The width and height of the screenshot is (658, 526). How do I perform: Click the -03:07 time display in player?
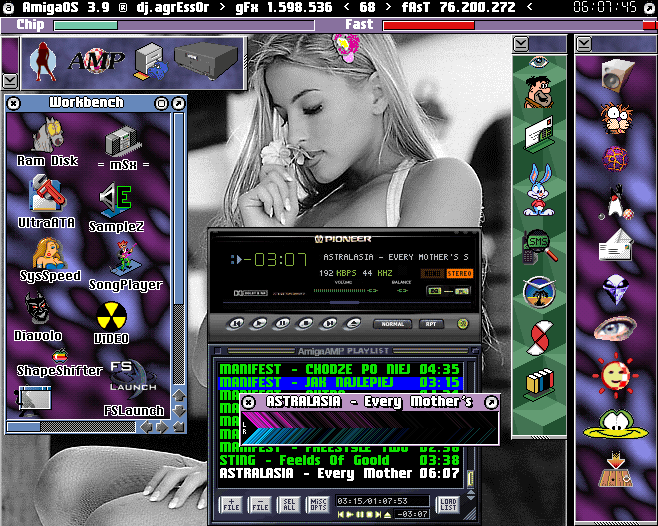point(276,260)
